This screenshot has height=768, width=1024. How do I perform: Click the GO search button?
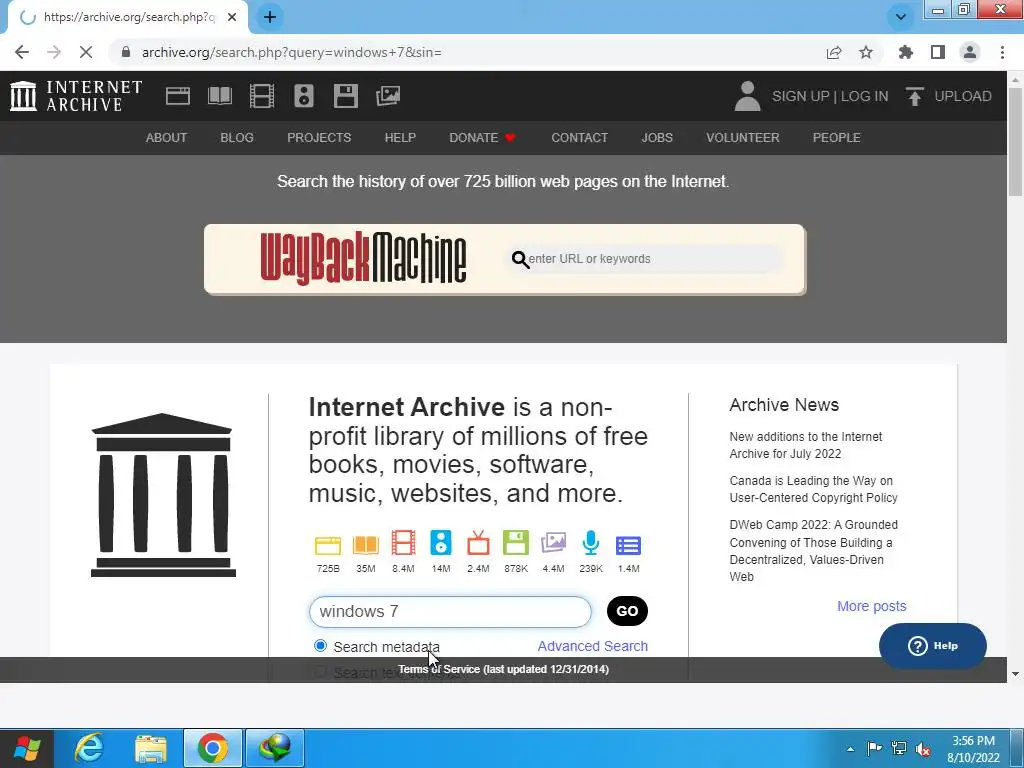[627, 611]
